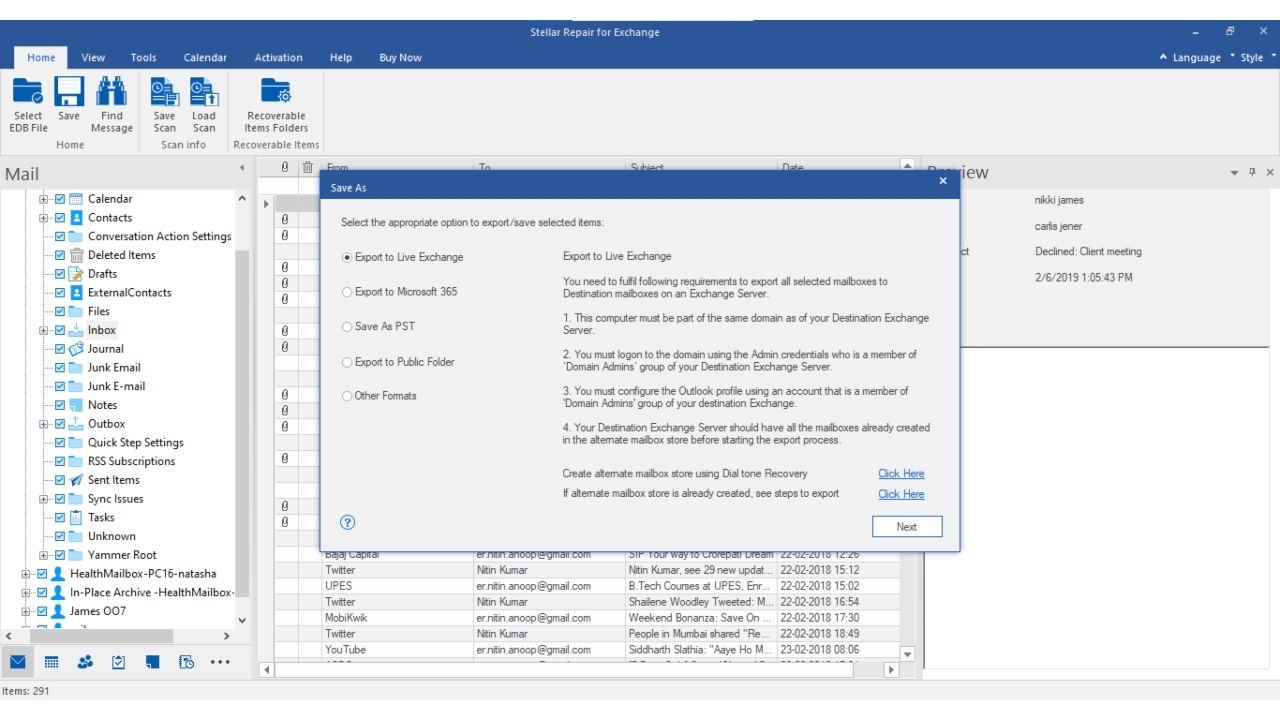Screen dimensions: 1280x720
Task: Select Export to Public Folder option
Action: pyautogui.click(x=398, y=362)
